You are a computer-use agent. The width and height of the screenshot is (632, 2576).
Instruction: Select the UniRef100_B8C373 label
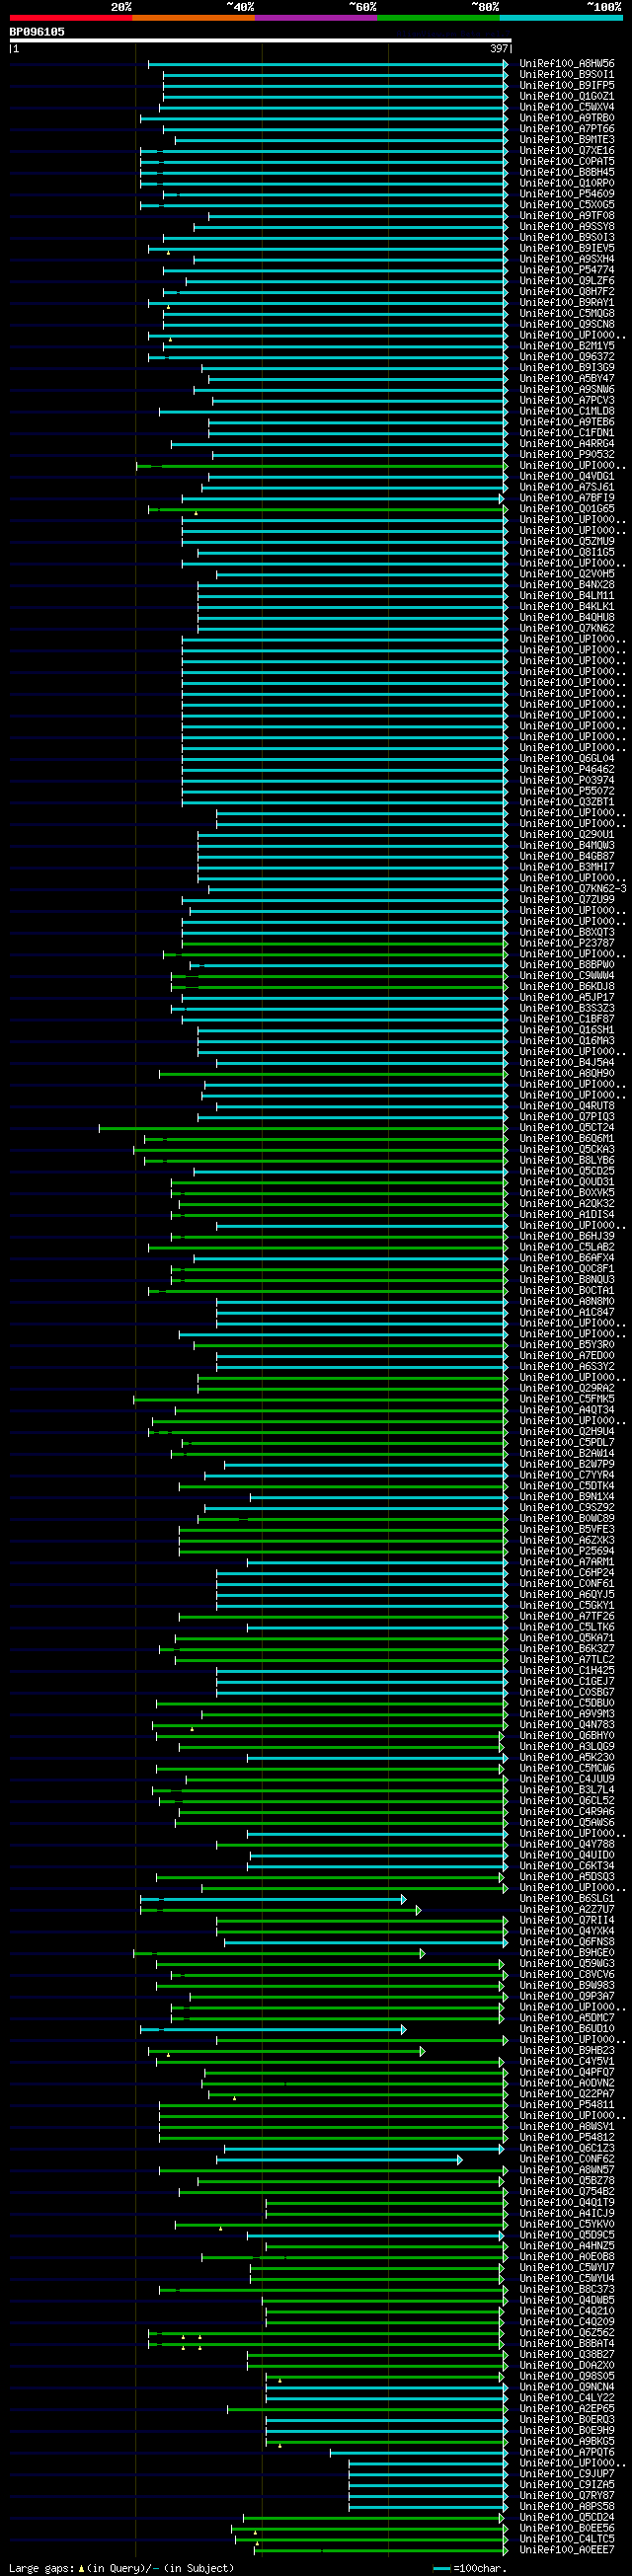pyautogui.click(x=567, y=2290)
